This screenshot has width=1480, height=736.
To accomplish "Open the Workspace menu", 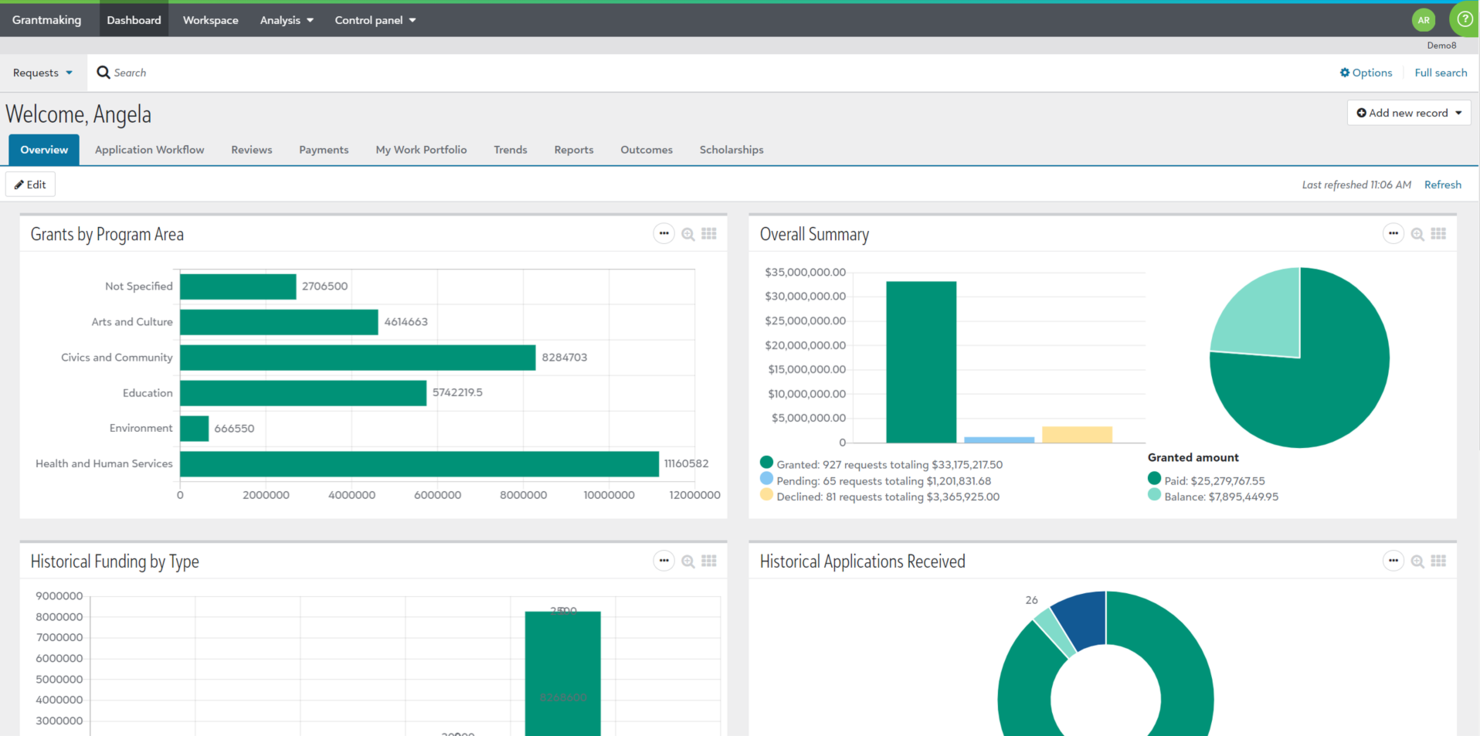I will click(x=210, y=19).
